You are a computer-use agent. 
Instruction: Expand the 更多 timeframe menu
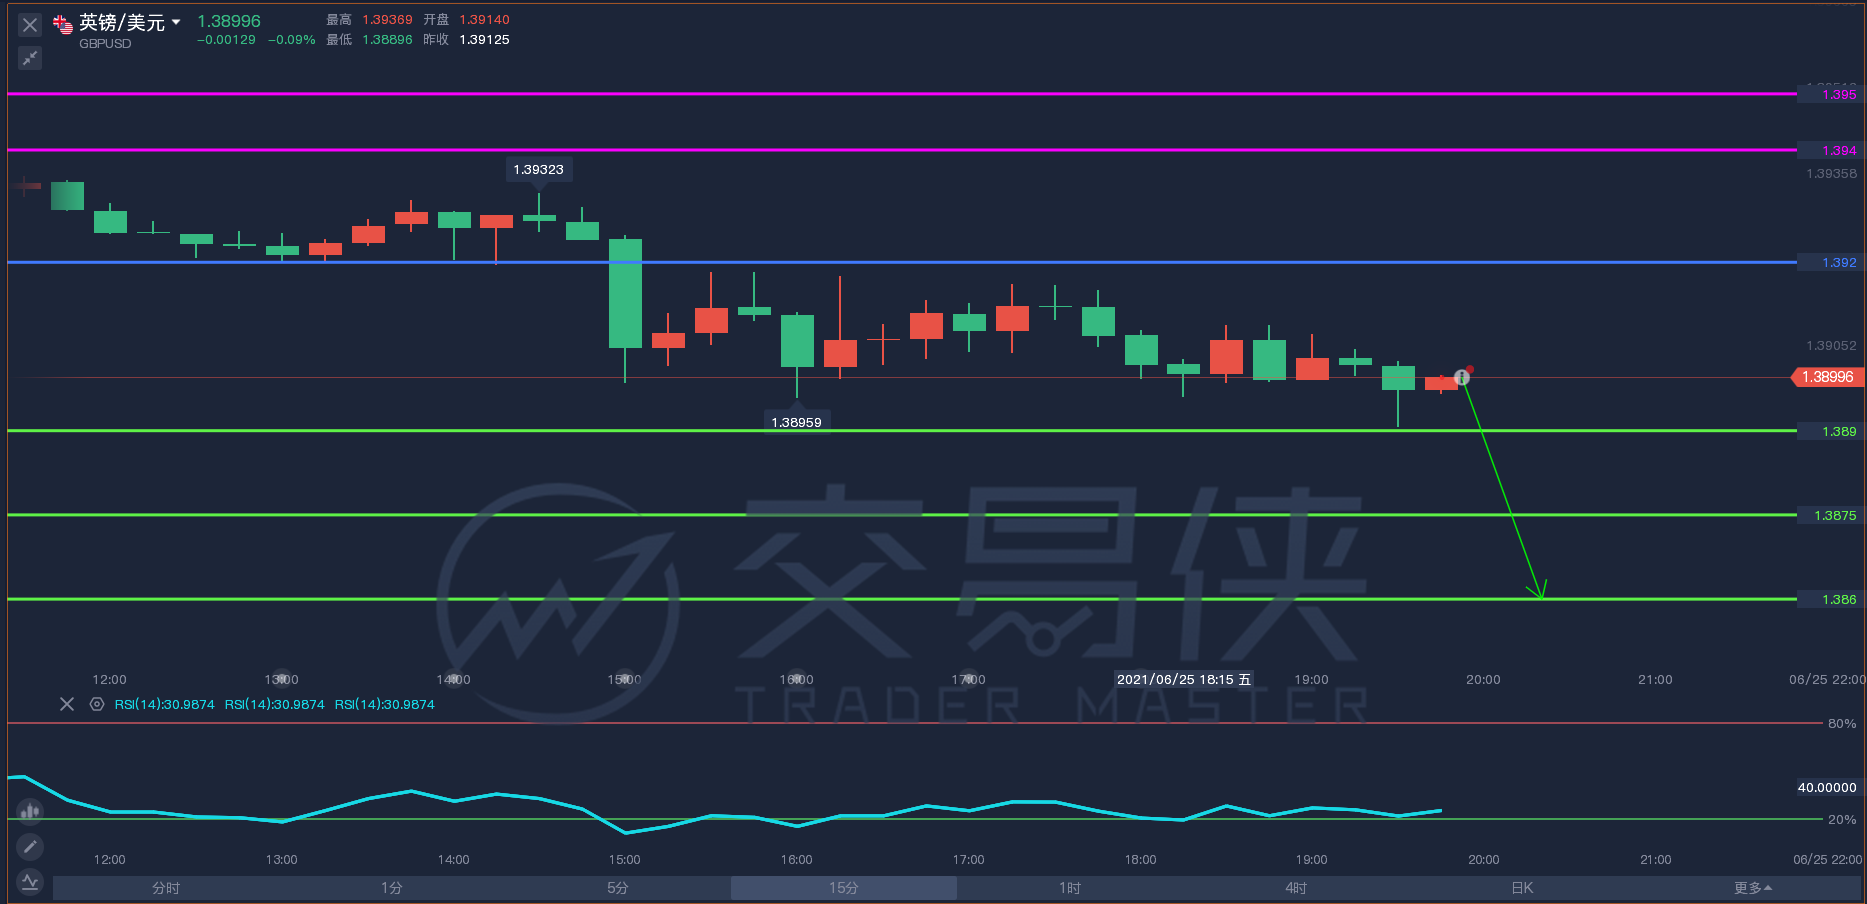point(1752,888)
